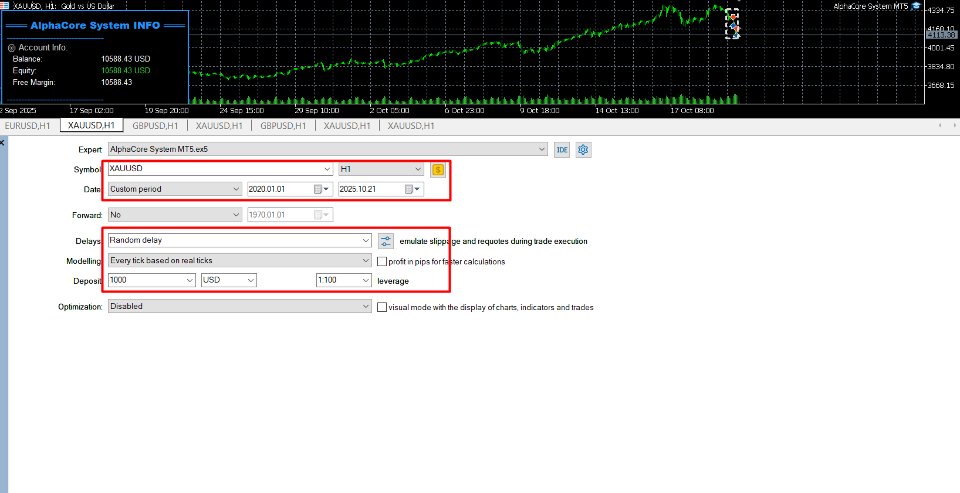
Task: Open expert settings via the gear icon
Action: [583, 149]
